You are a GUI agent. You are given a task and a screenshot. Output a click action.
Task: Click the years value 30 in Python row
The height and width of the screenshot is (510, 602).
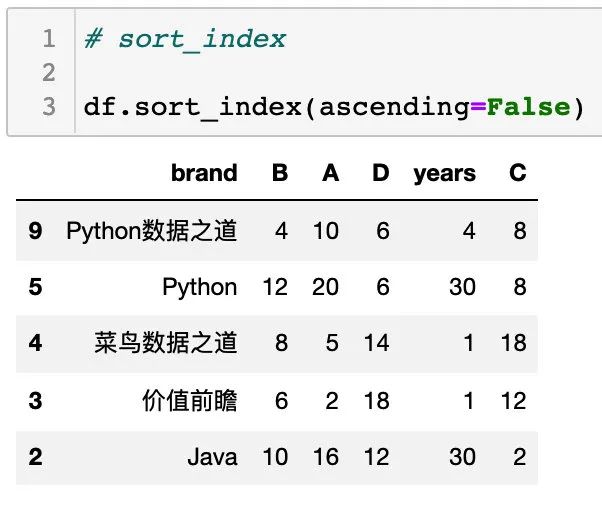pos(463,287)
